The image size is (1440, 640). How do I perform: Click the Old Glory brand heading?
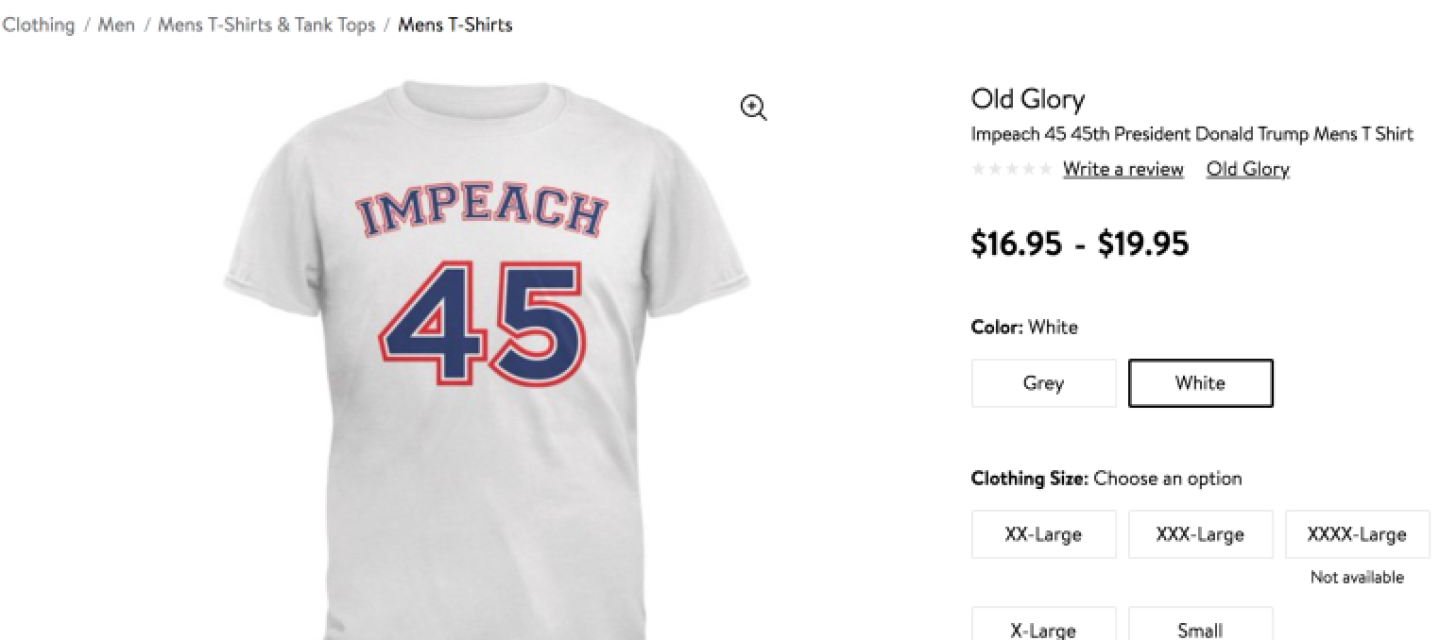1027,100
